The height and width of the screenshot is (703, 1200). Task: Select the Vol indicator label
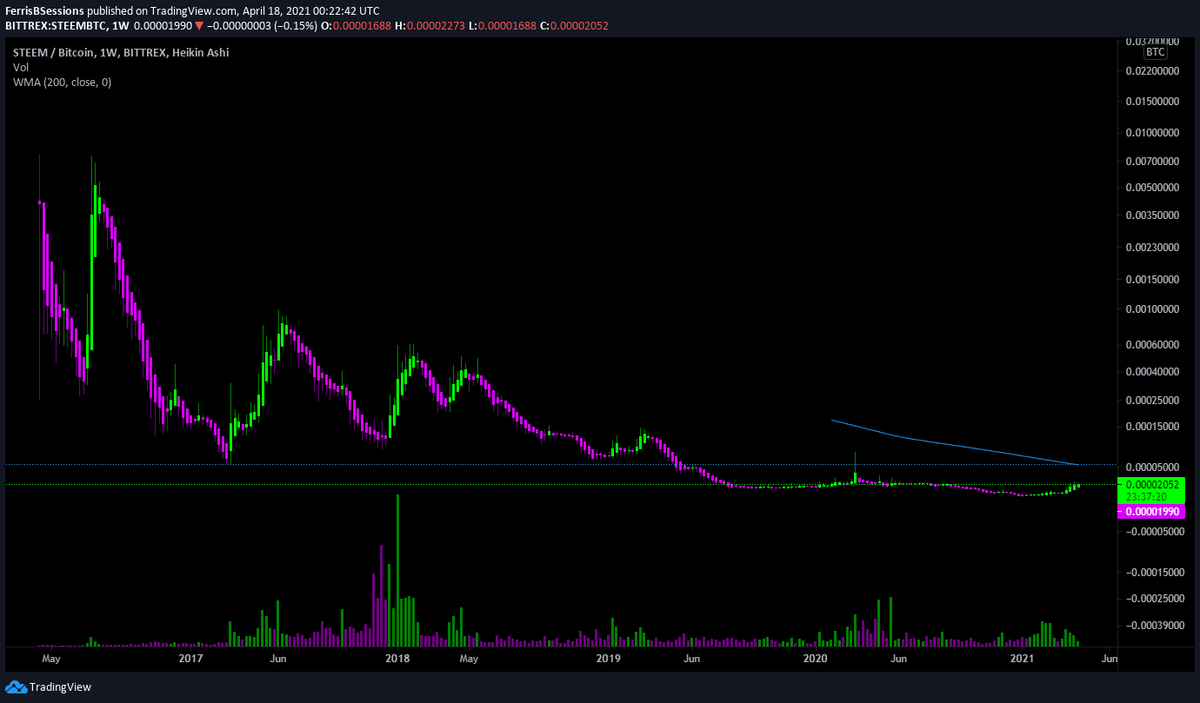(x=21, y=67)
